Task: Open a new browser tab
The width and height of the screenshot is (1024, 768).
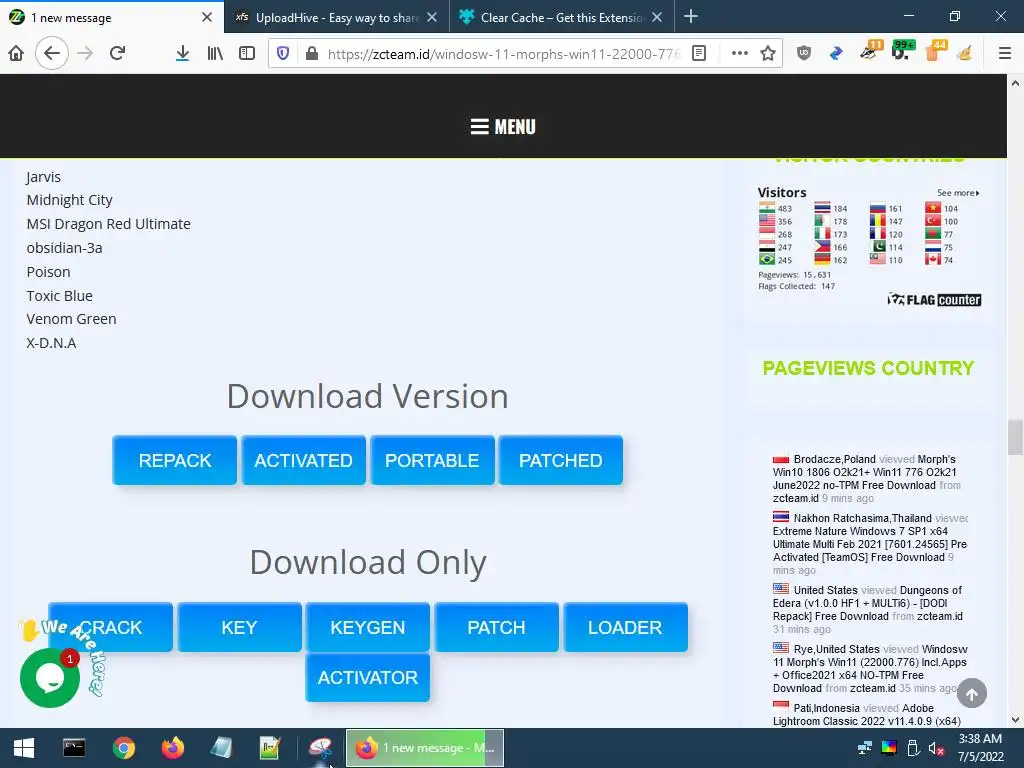Action: 691,17
